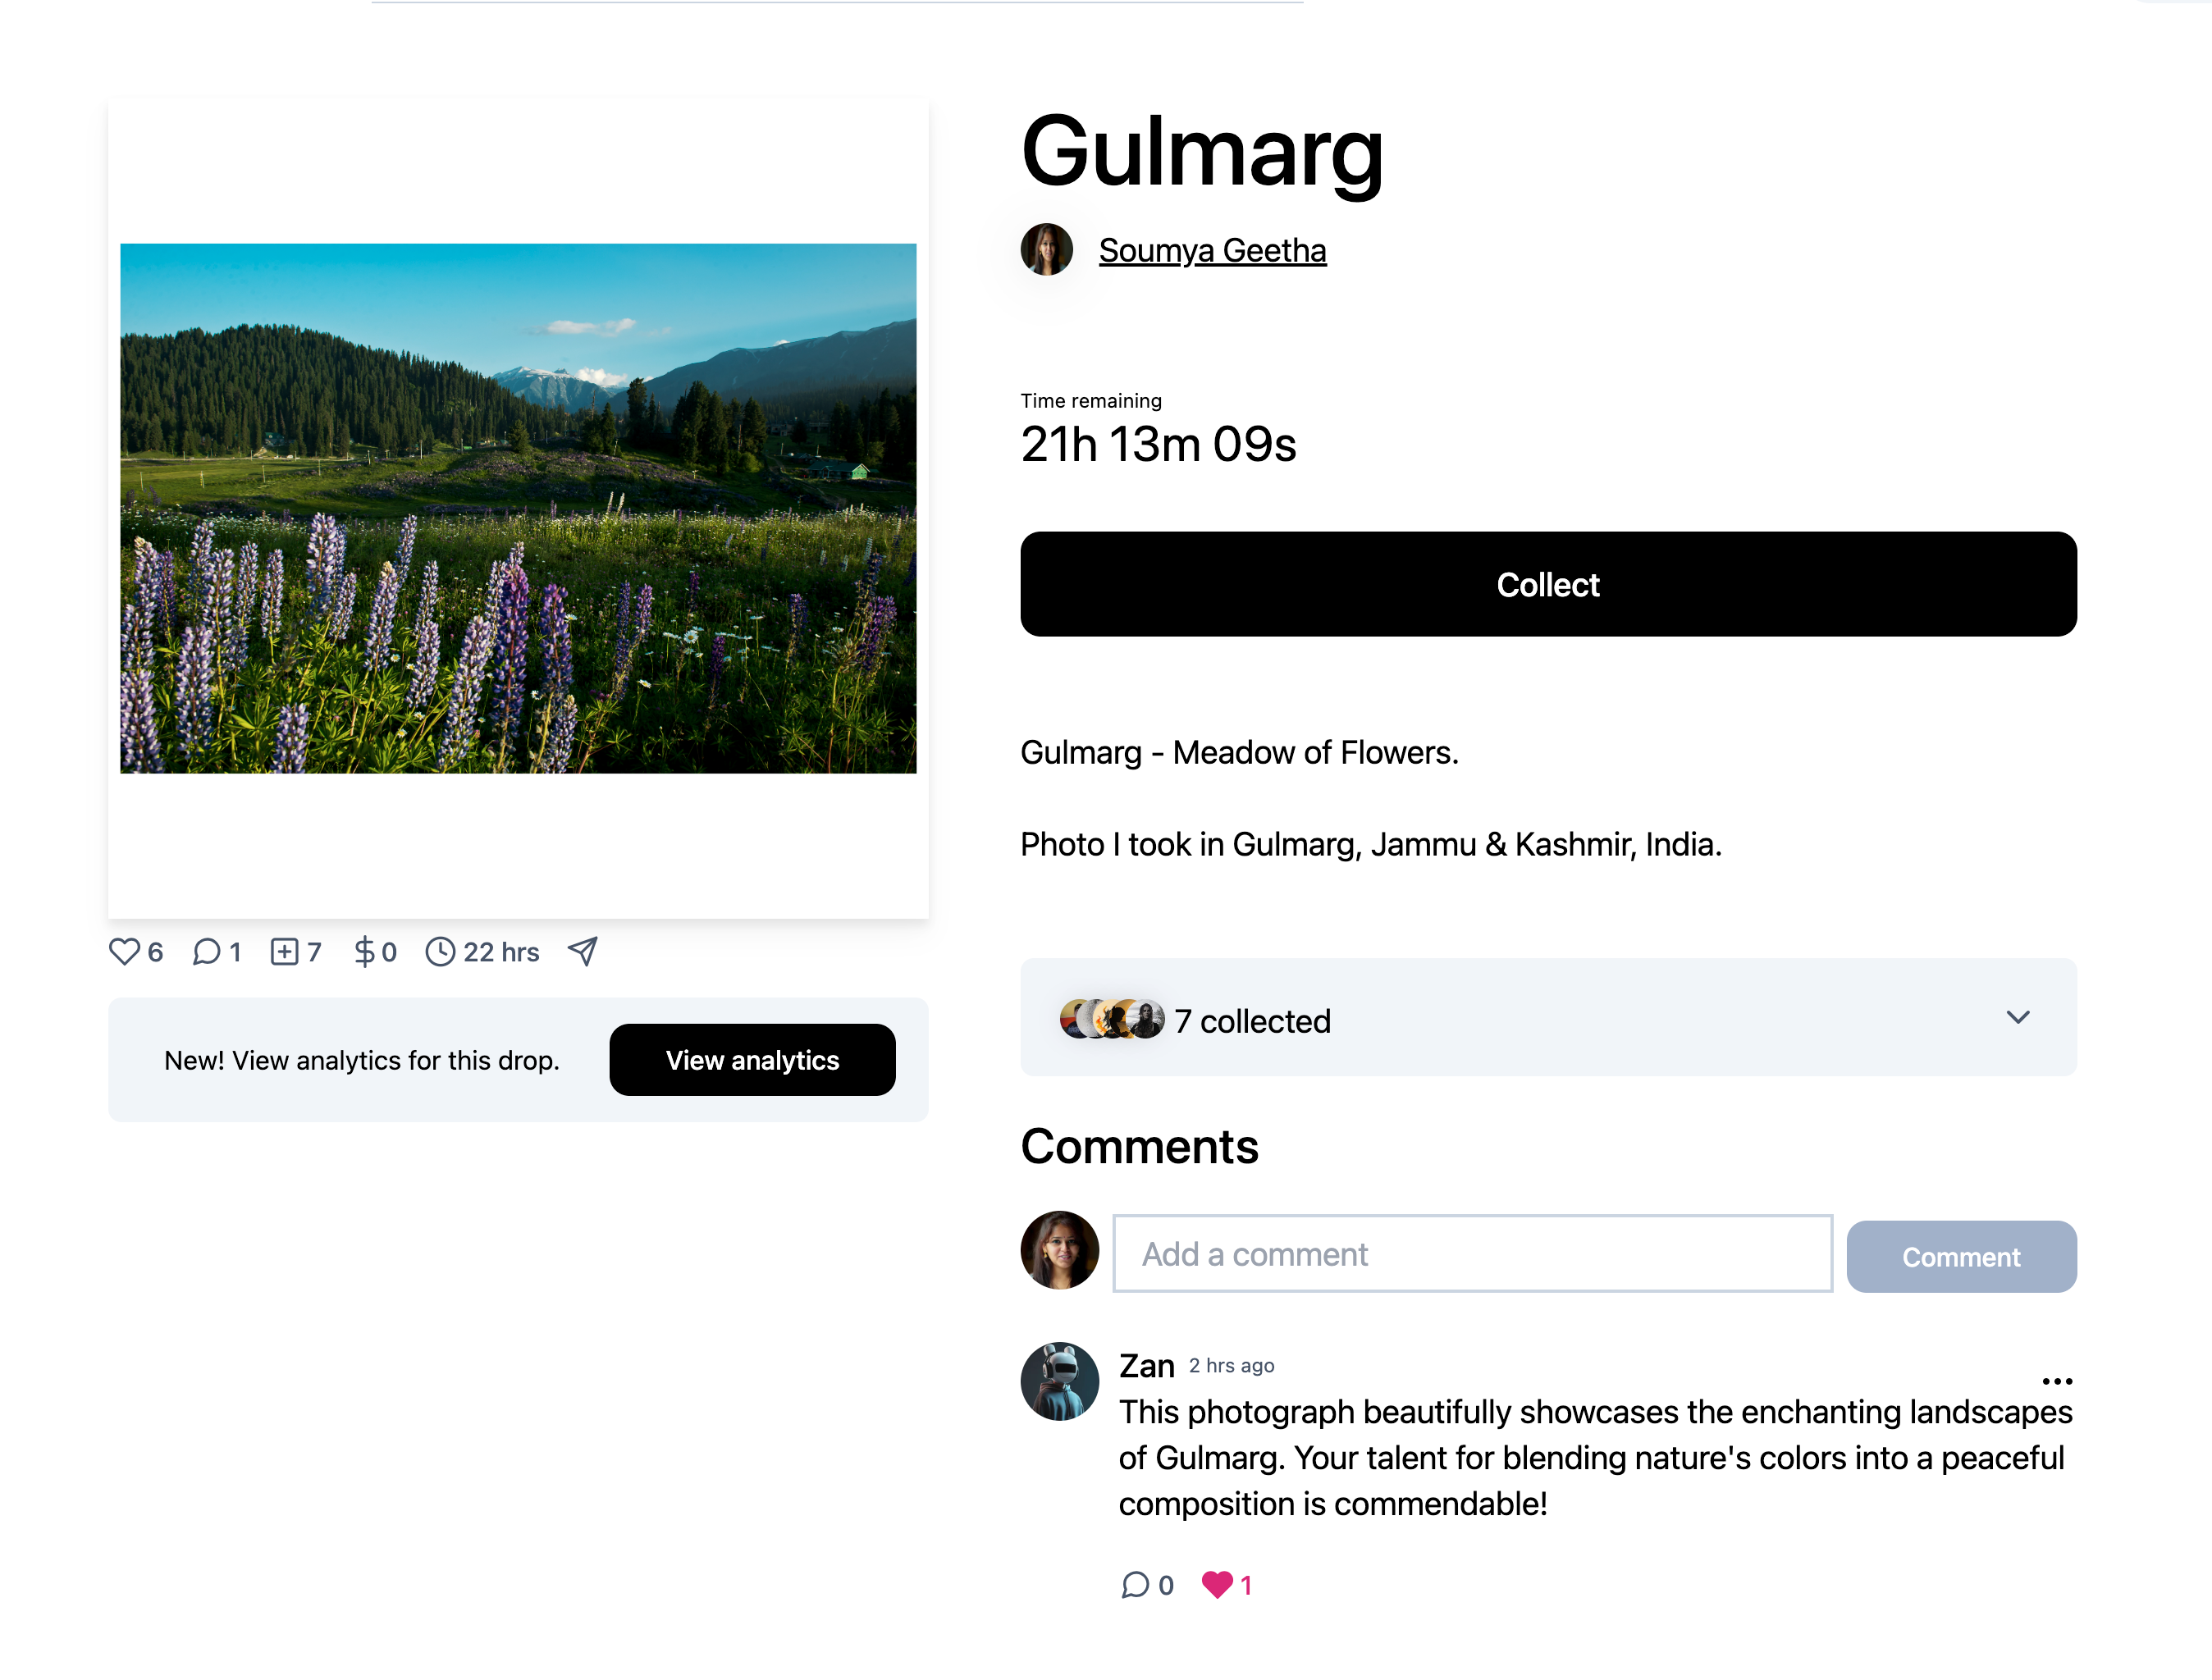Open View analytics for this drop

pyautogui.click(x=752, y=1060)
